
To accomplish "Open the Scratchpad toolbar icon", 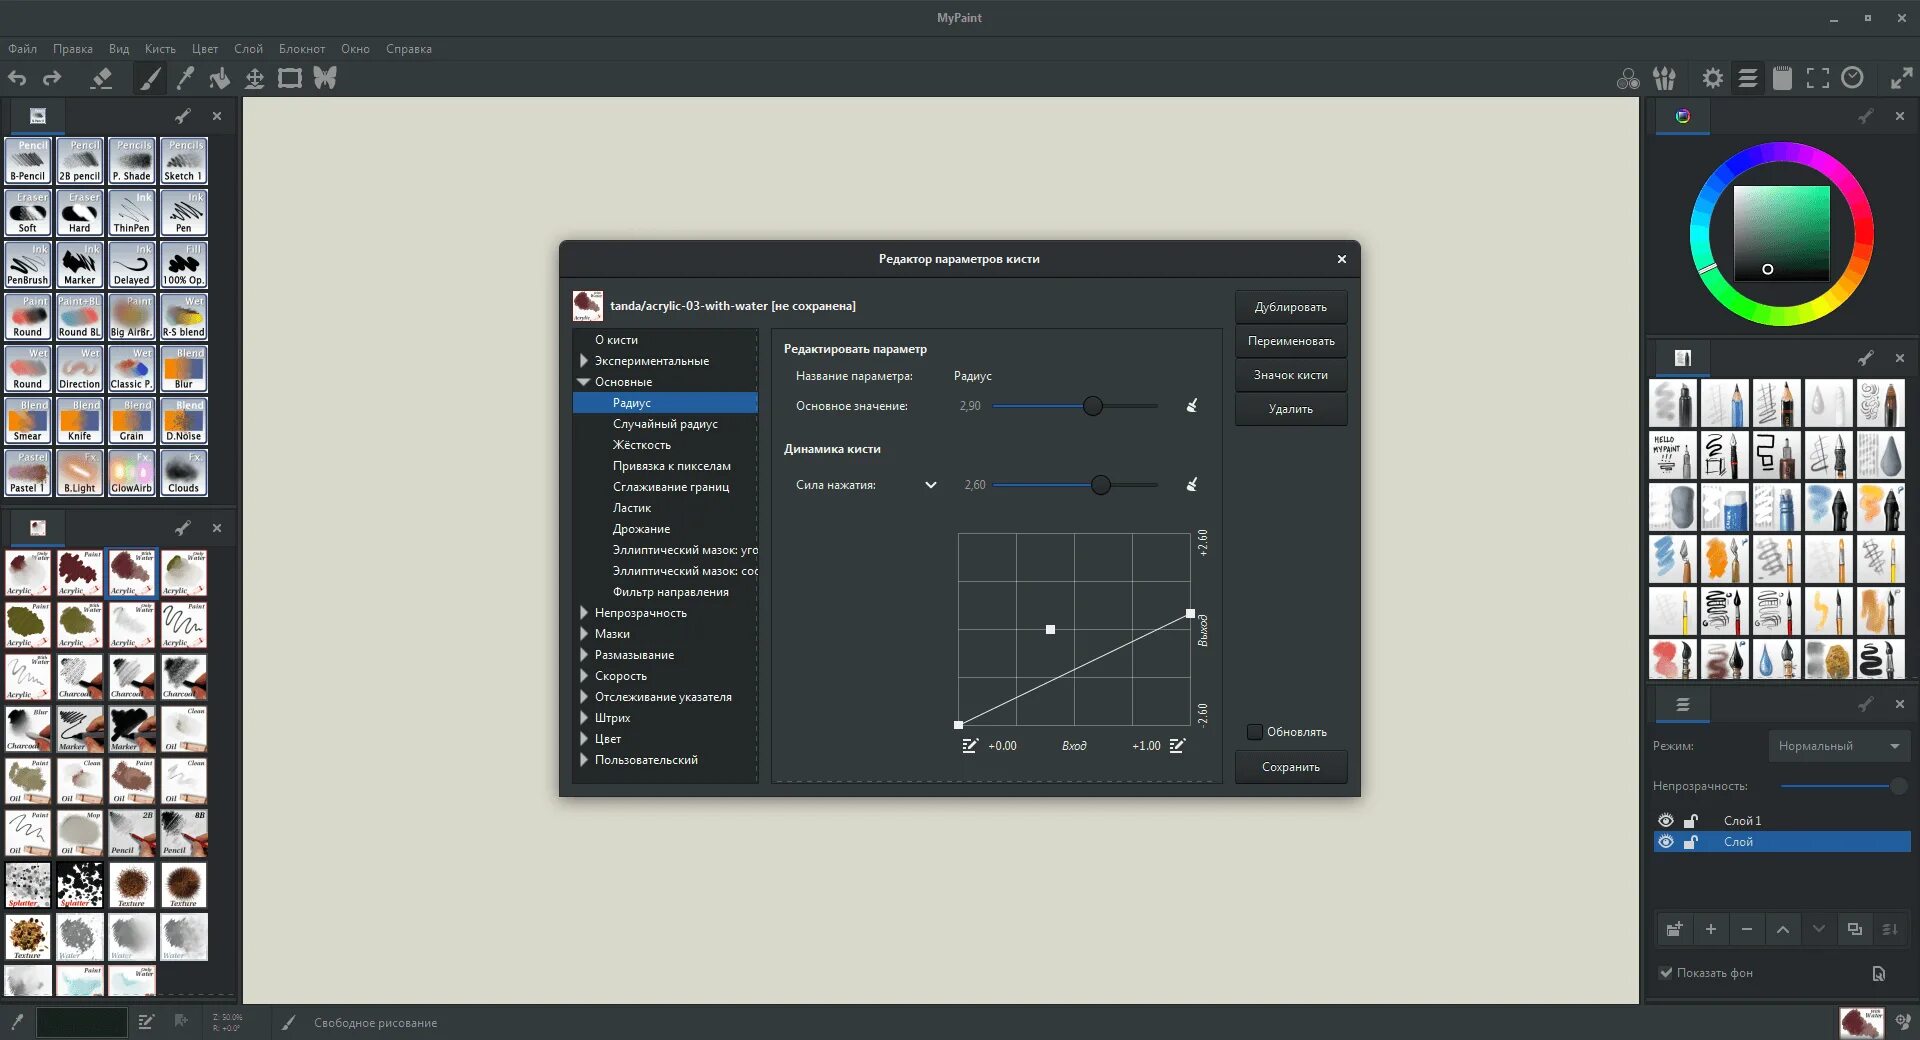I will pos(1782,78).
